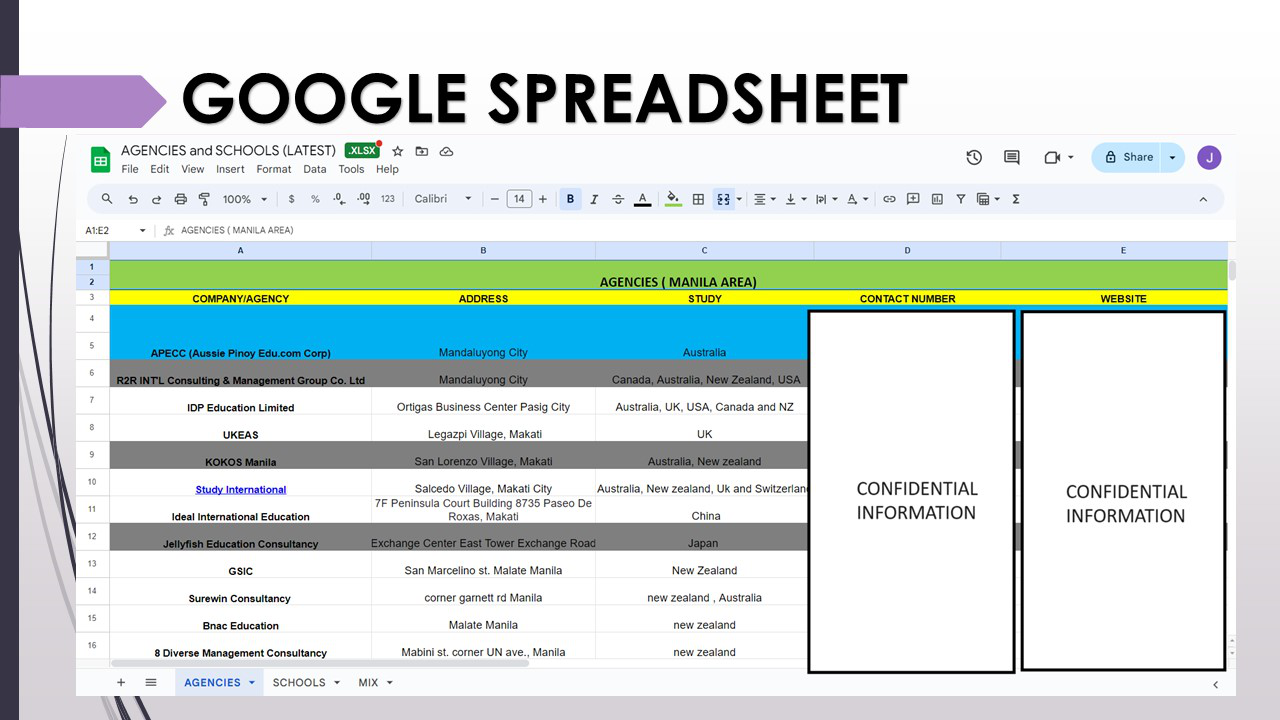1280x720 pixels.
Task: Open vertical align dropdown
Action: click(795, 199)
